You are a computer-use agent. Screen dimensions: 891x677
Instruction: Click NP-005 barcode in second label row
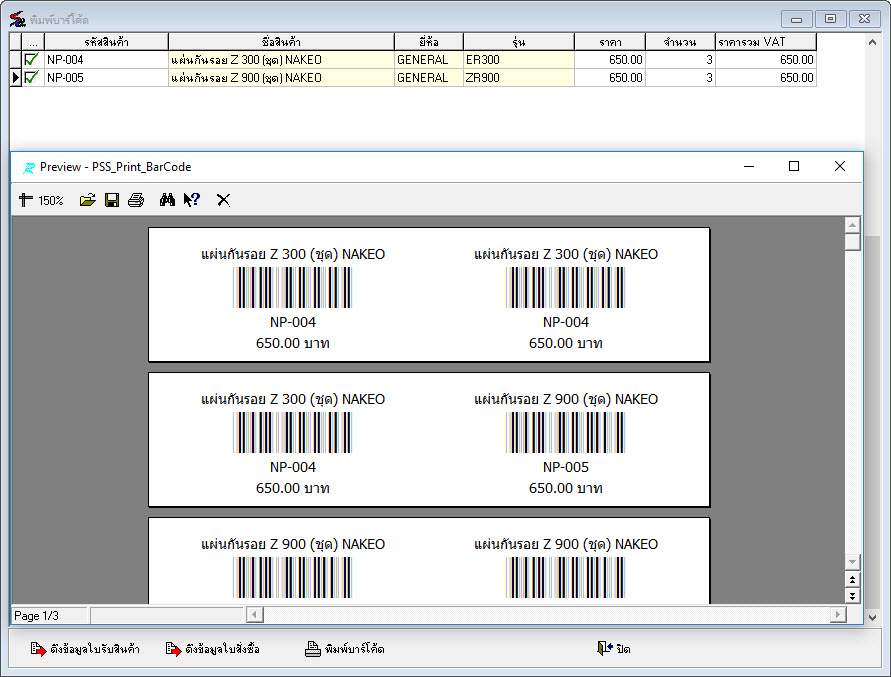[565, 433]
